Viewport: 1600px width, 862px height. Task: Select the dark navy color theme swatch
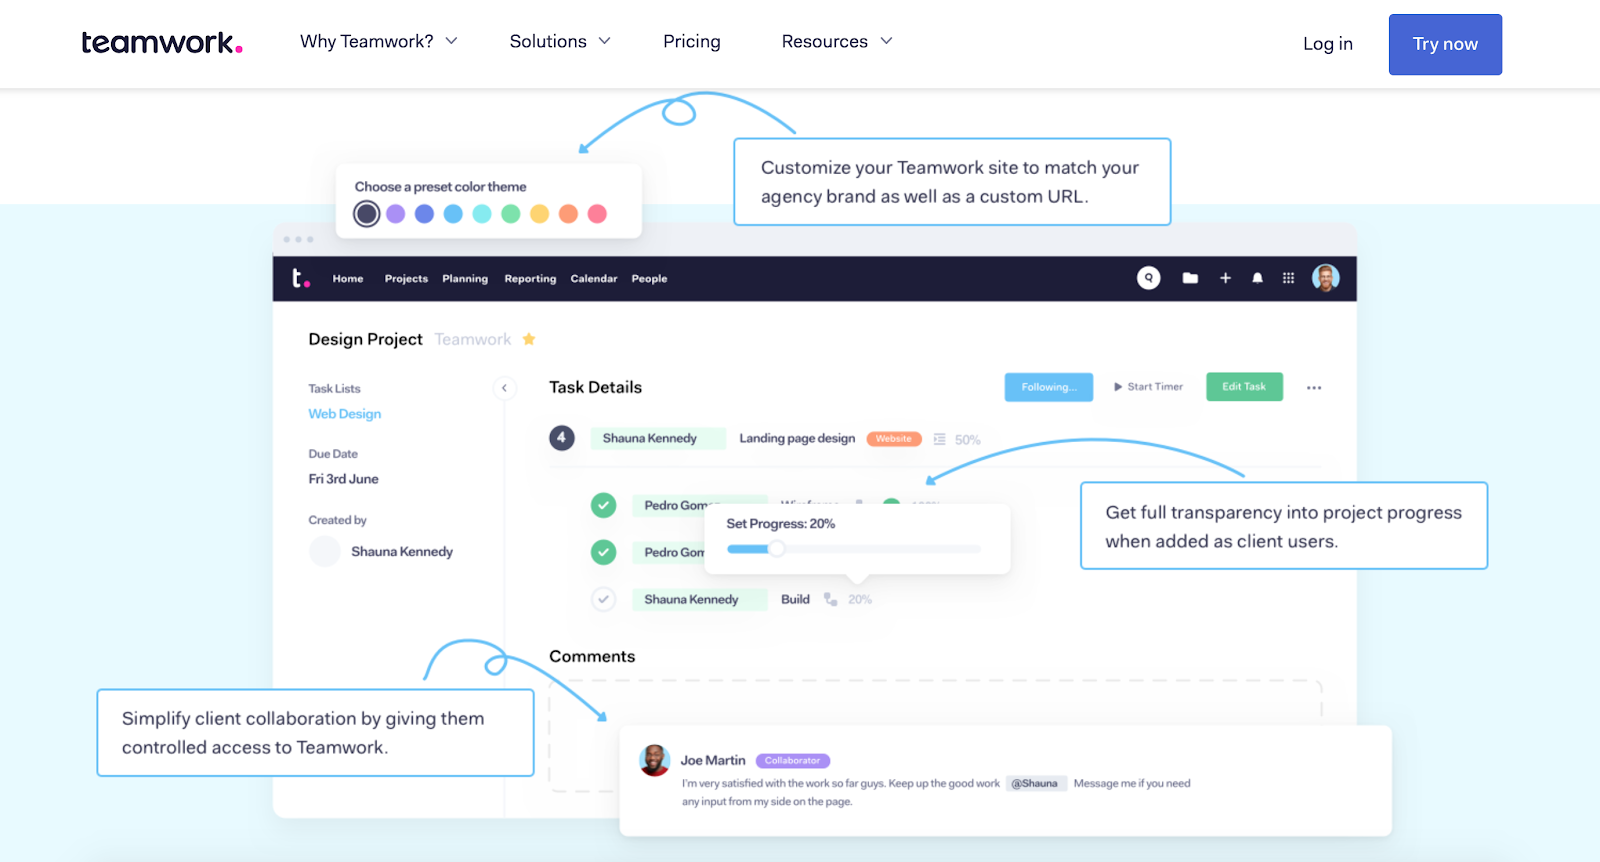click(367, 214)
